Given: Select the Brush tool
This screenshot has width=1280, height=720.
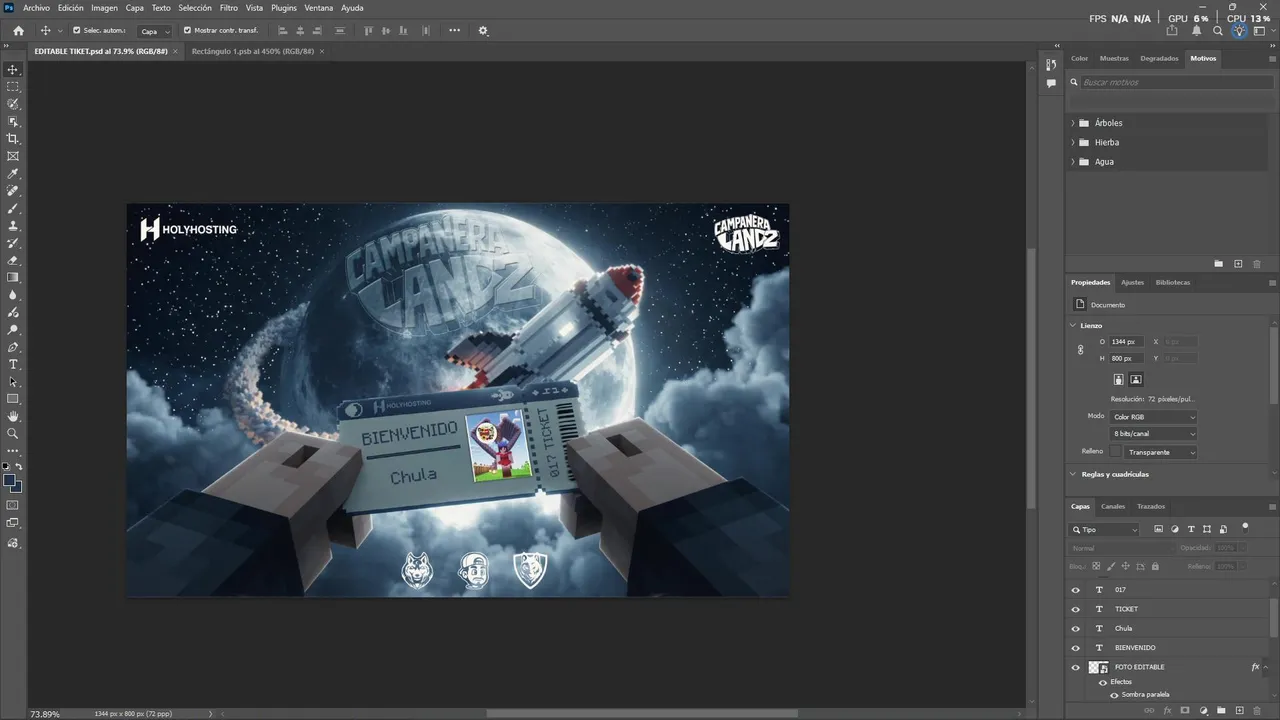Looking at the screenshot, I should (13, 208).
